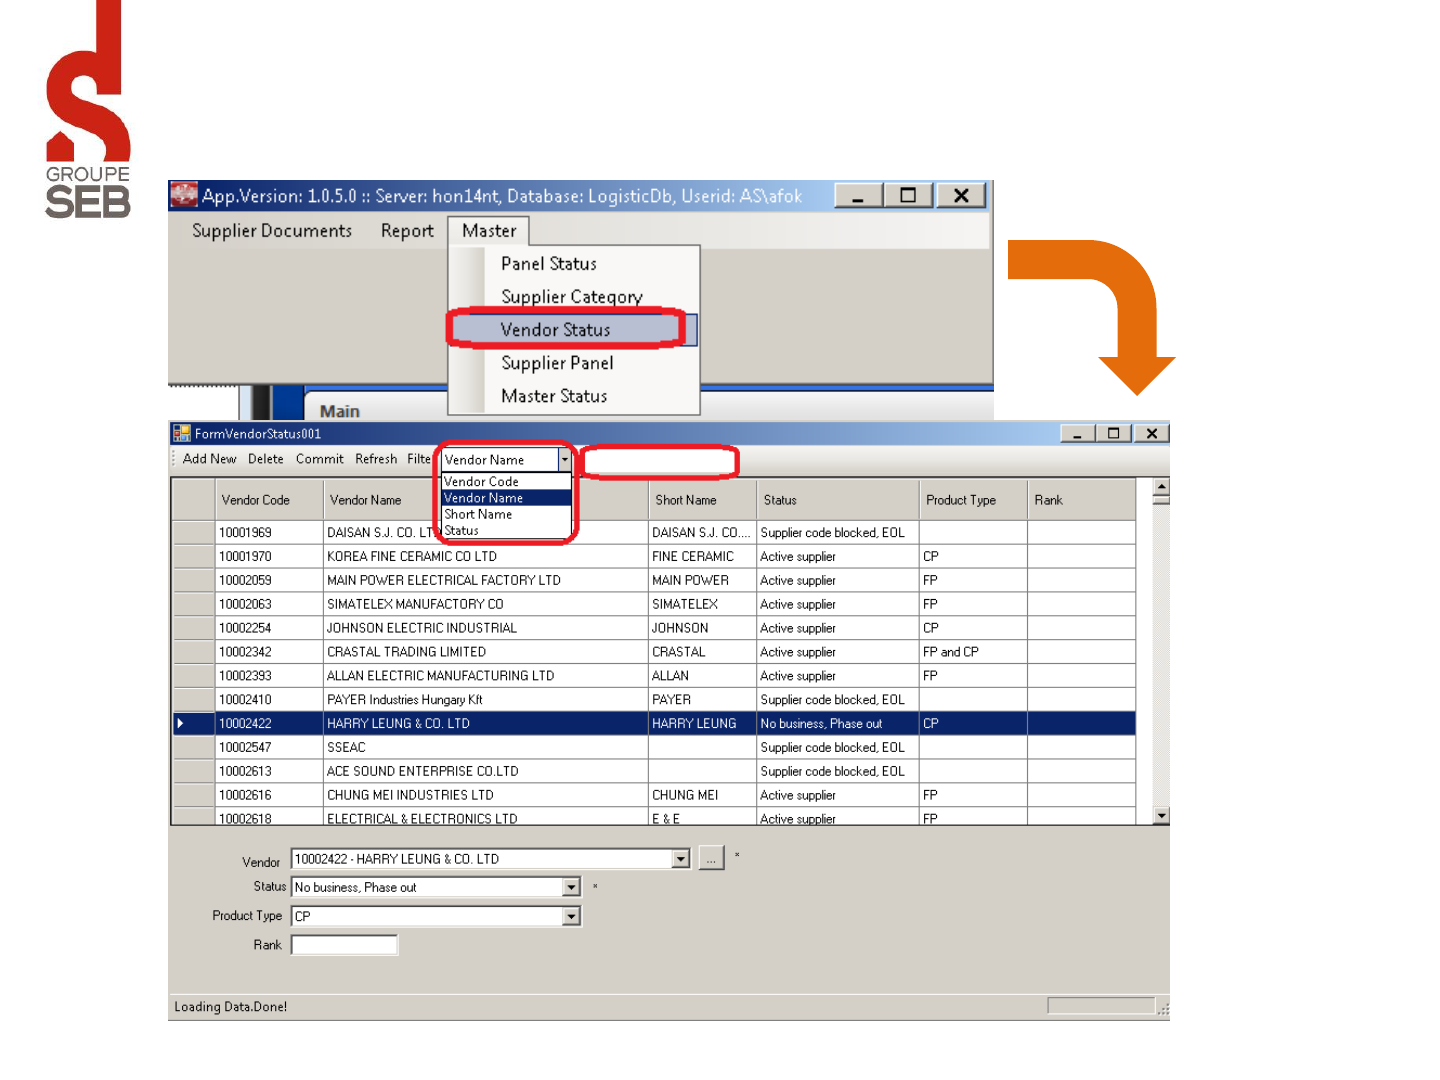Select Status in filter list
1440x1080 pixels.
506,530
